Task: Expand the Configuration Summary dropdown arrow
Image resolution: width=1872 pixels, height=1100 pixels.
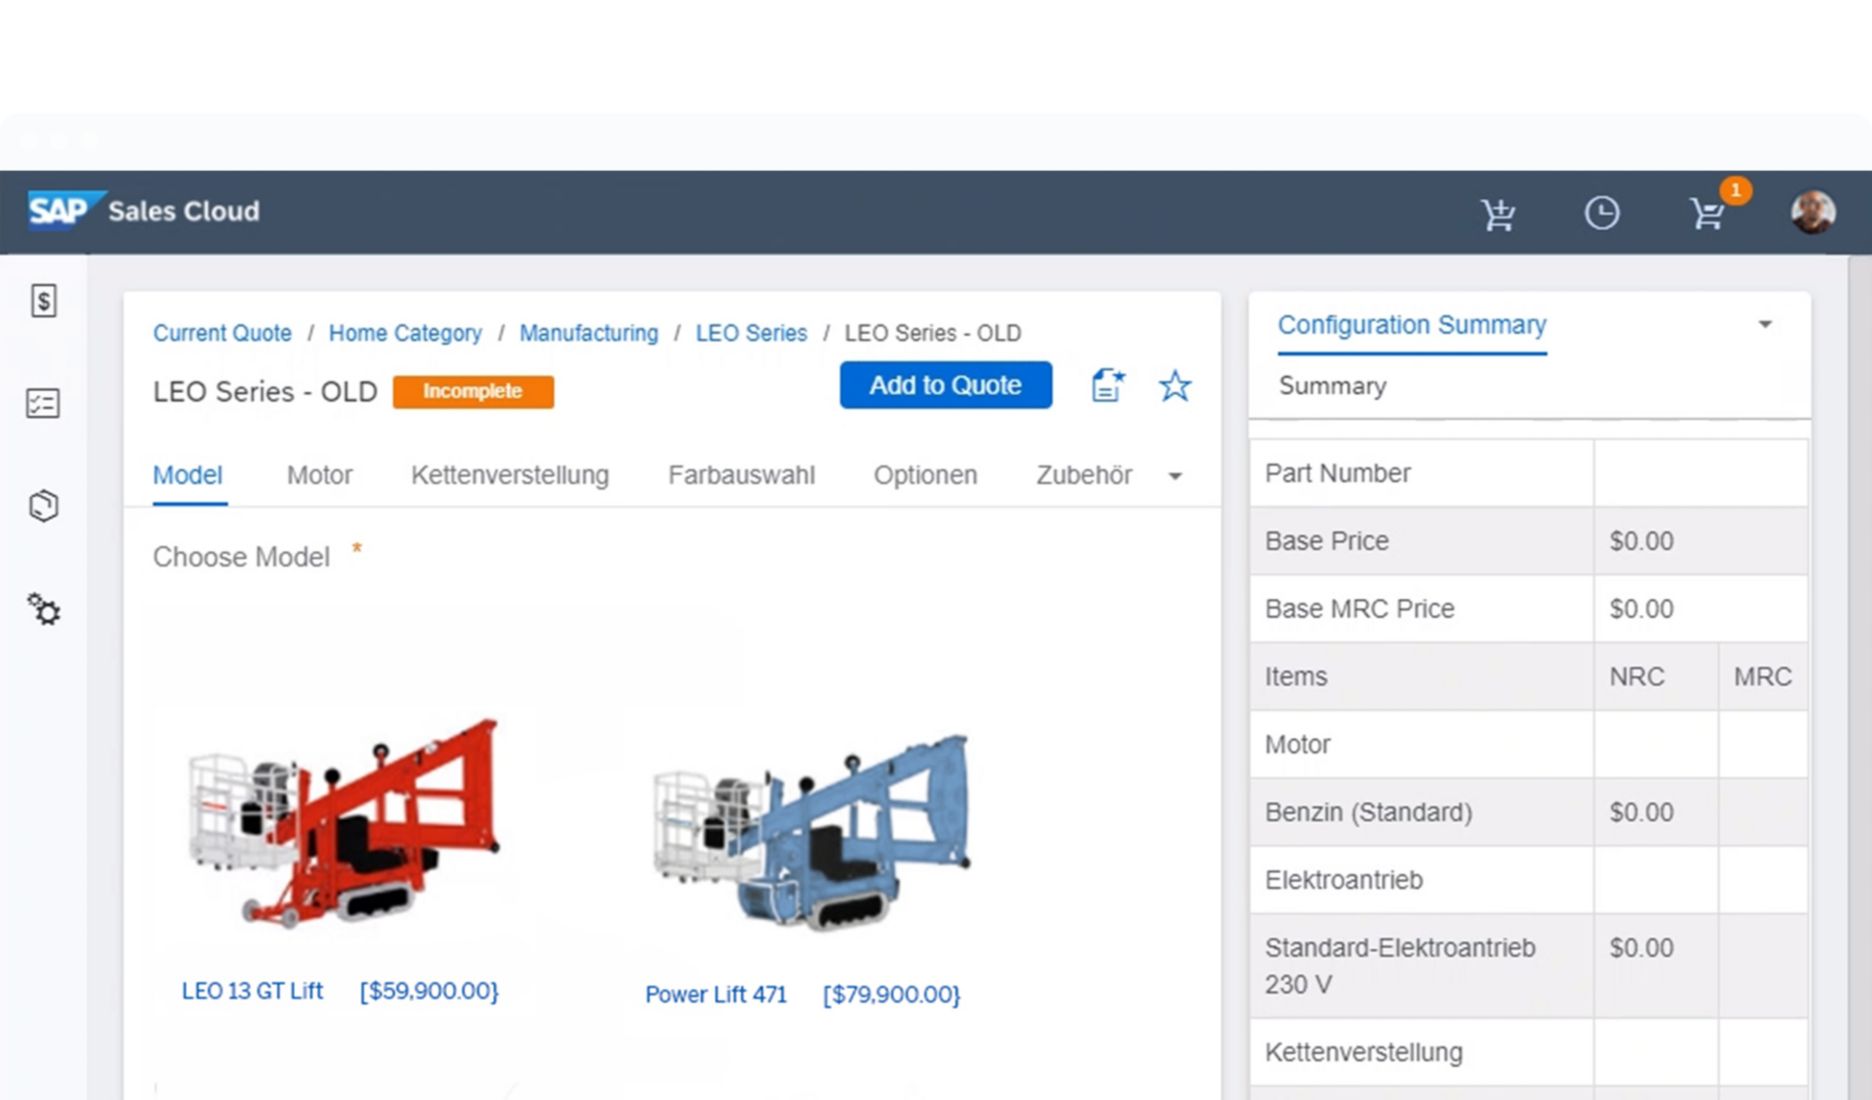Action: pos(1766,323)
